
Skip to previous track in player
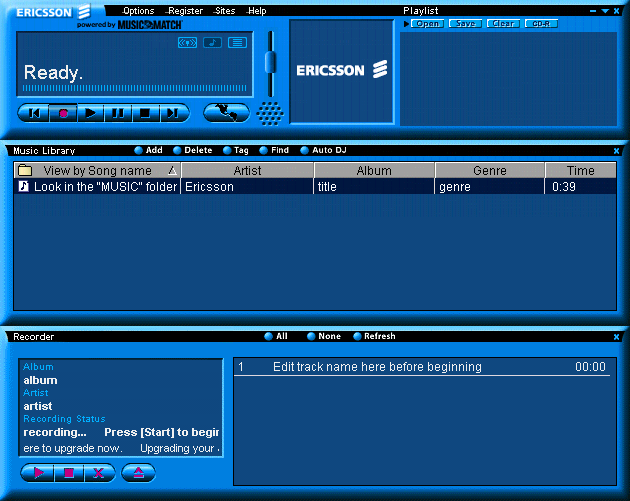(34, 113)
